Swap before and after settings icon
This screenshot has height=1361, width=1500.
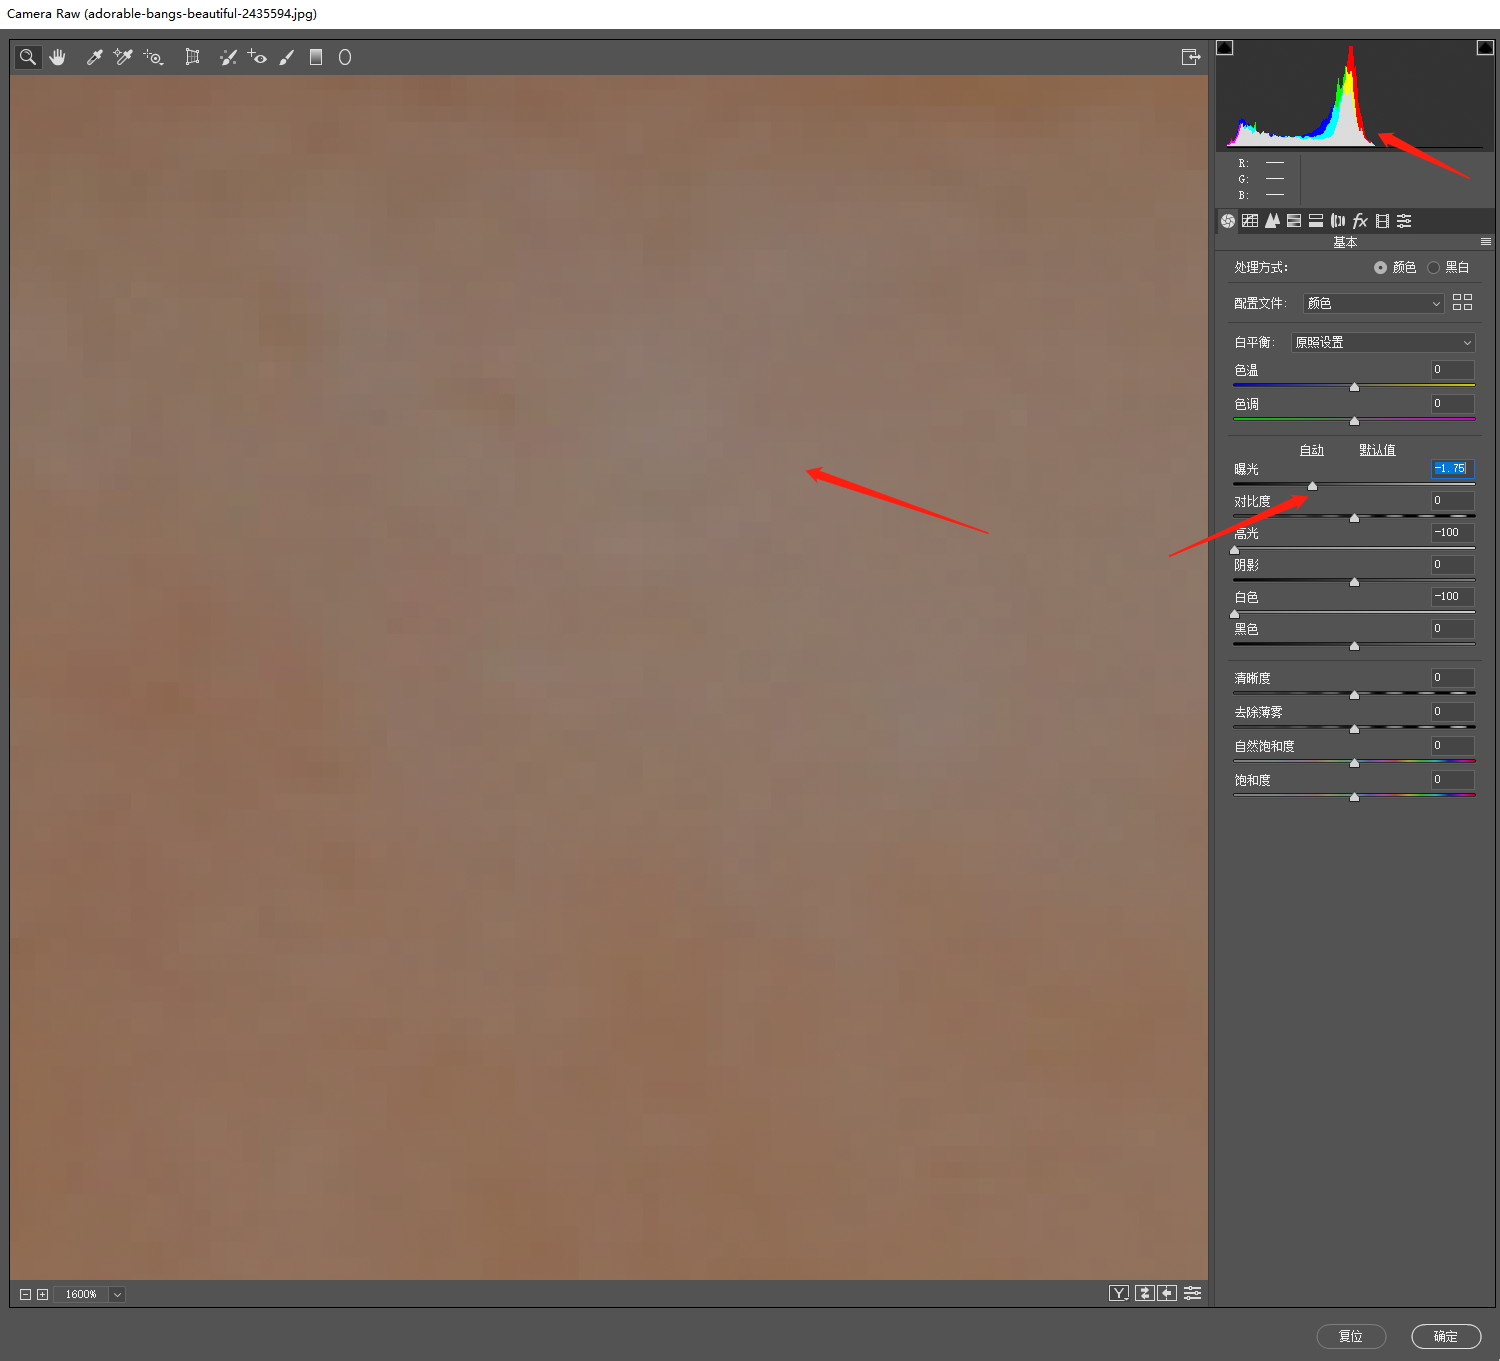pos(1145,1293)
